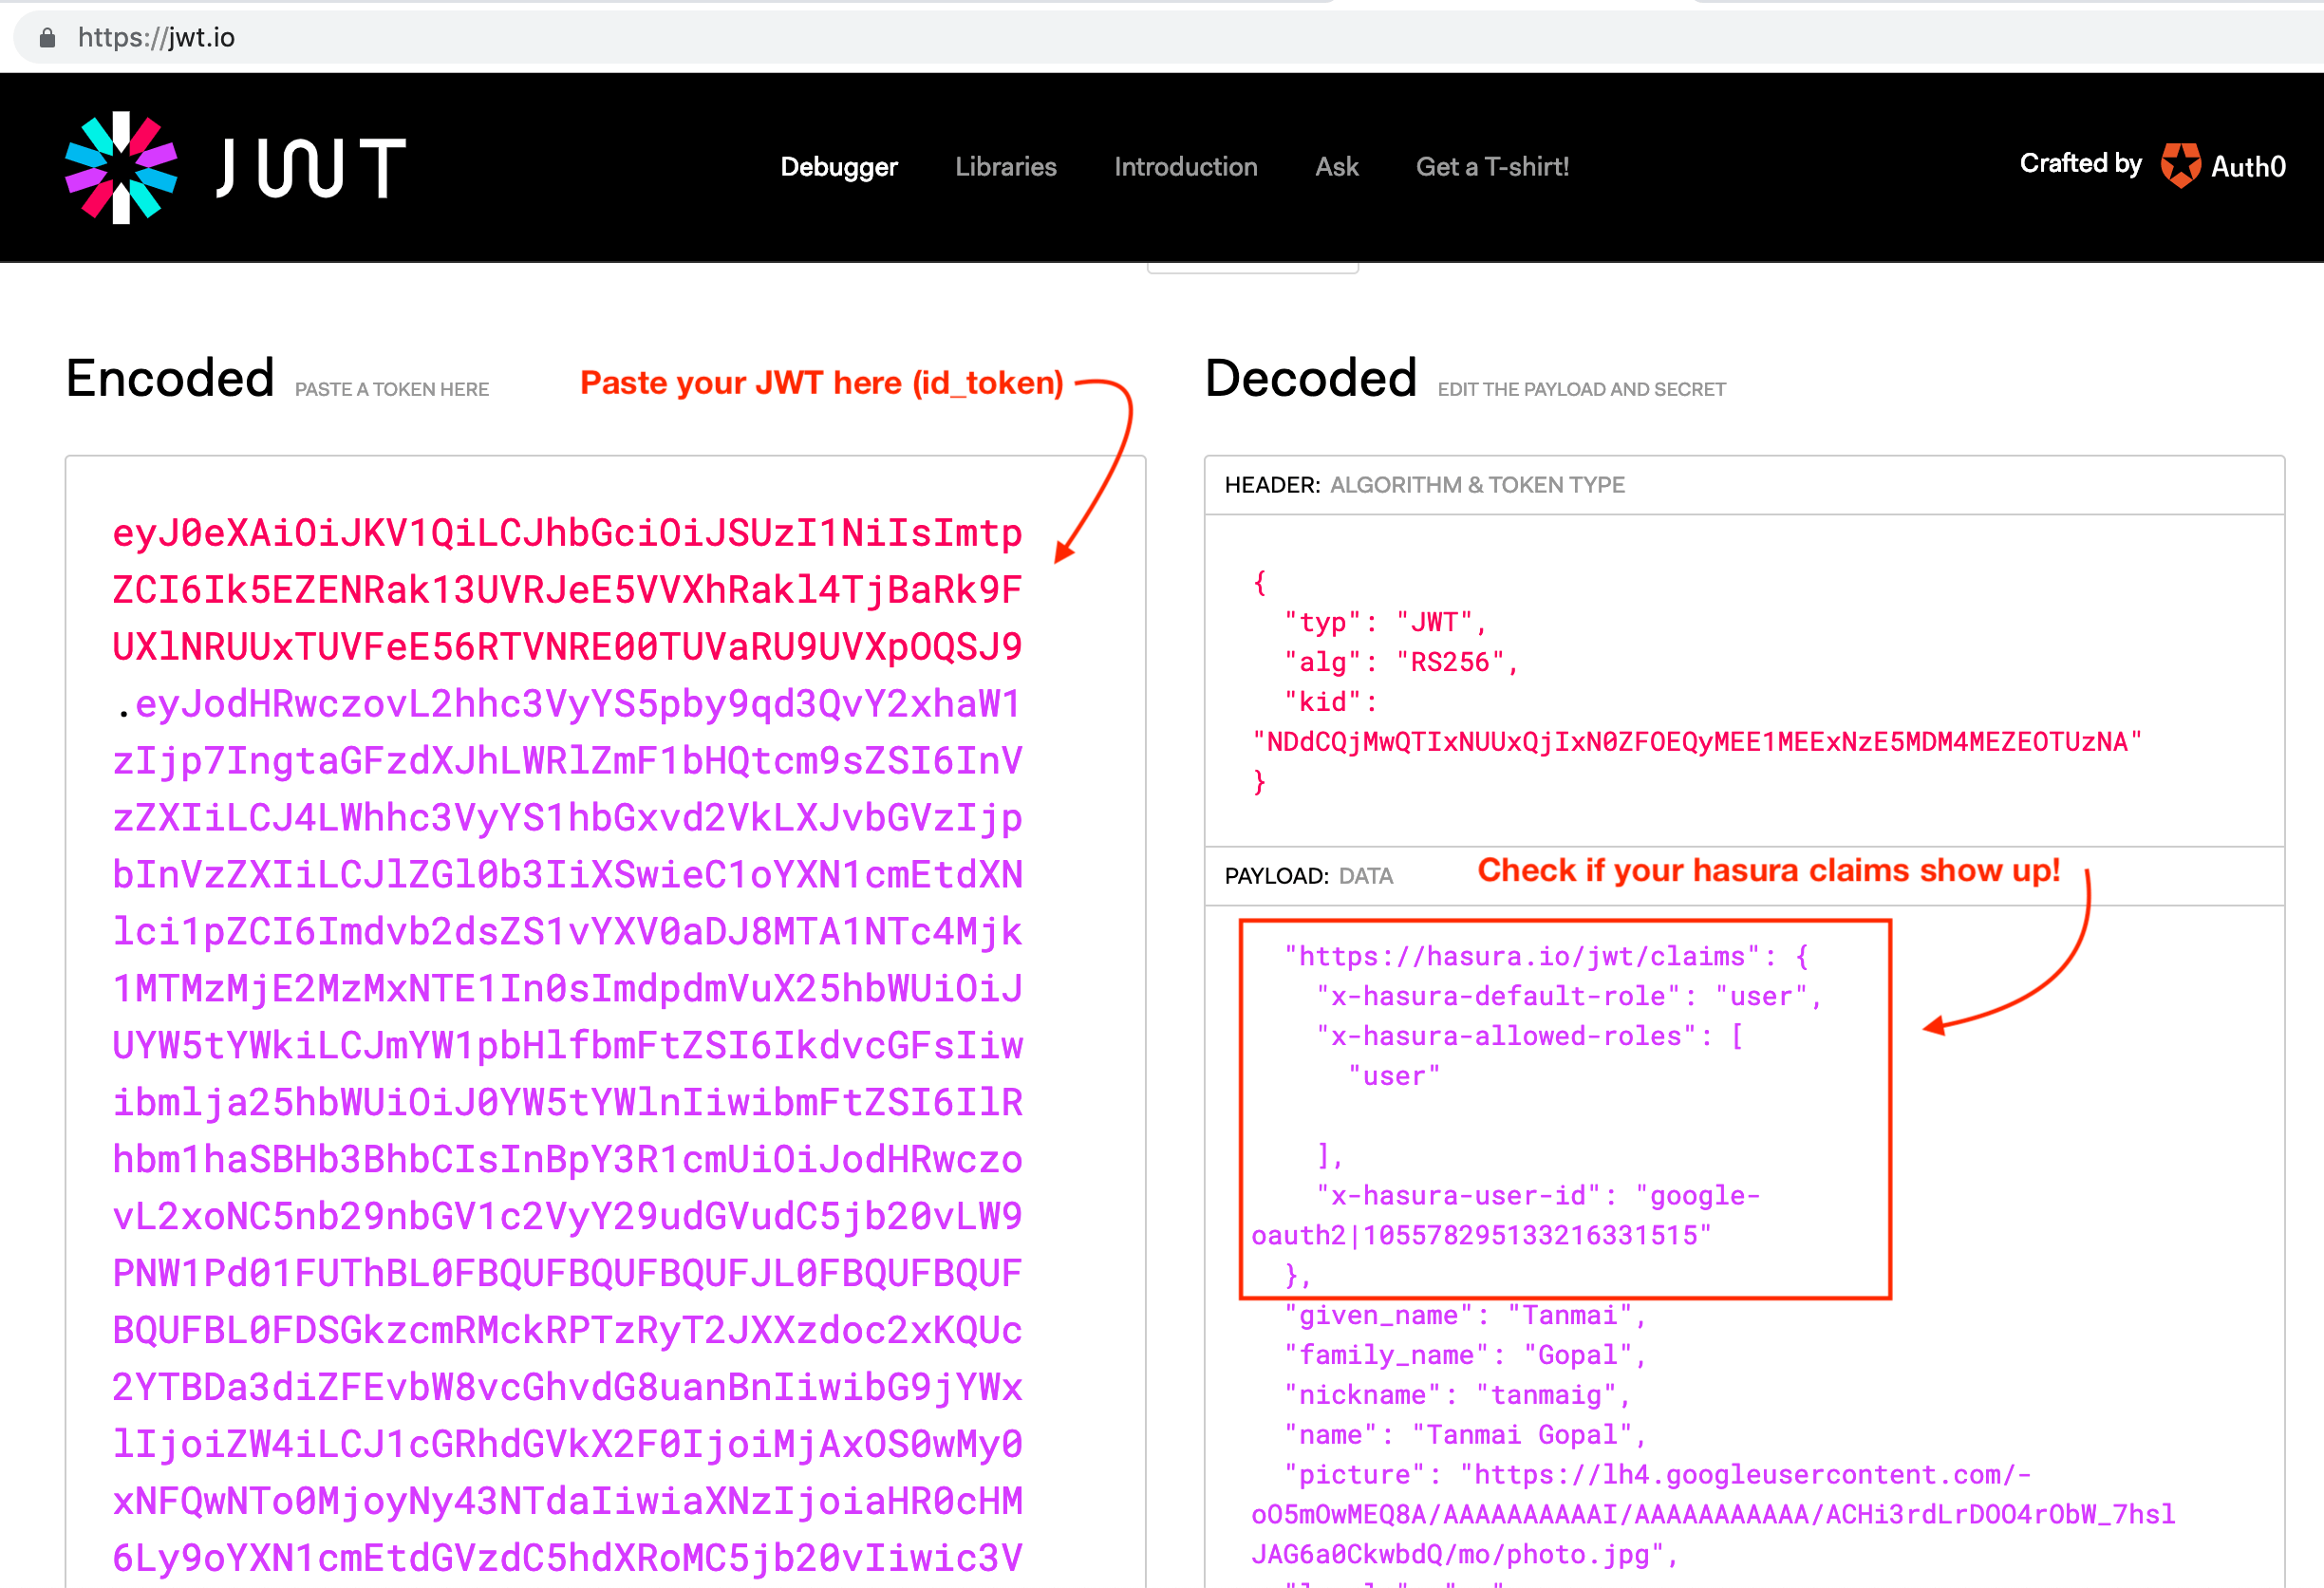This screenshot has height=1588, width=2324.
Task: Click the Ask menu item
Action: (x=1337, y=166)
